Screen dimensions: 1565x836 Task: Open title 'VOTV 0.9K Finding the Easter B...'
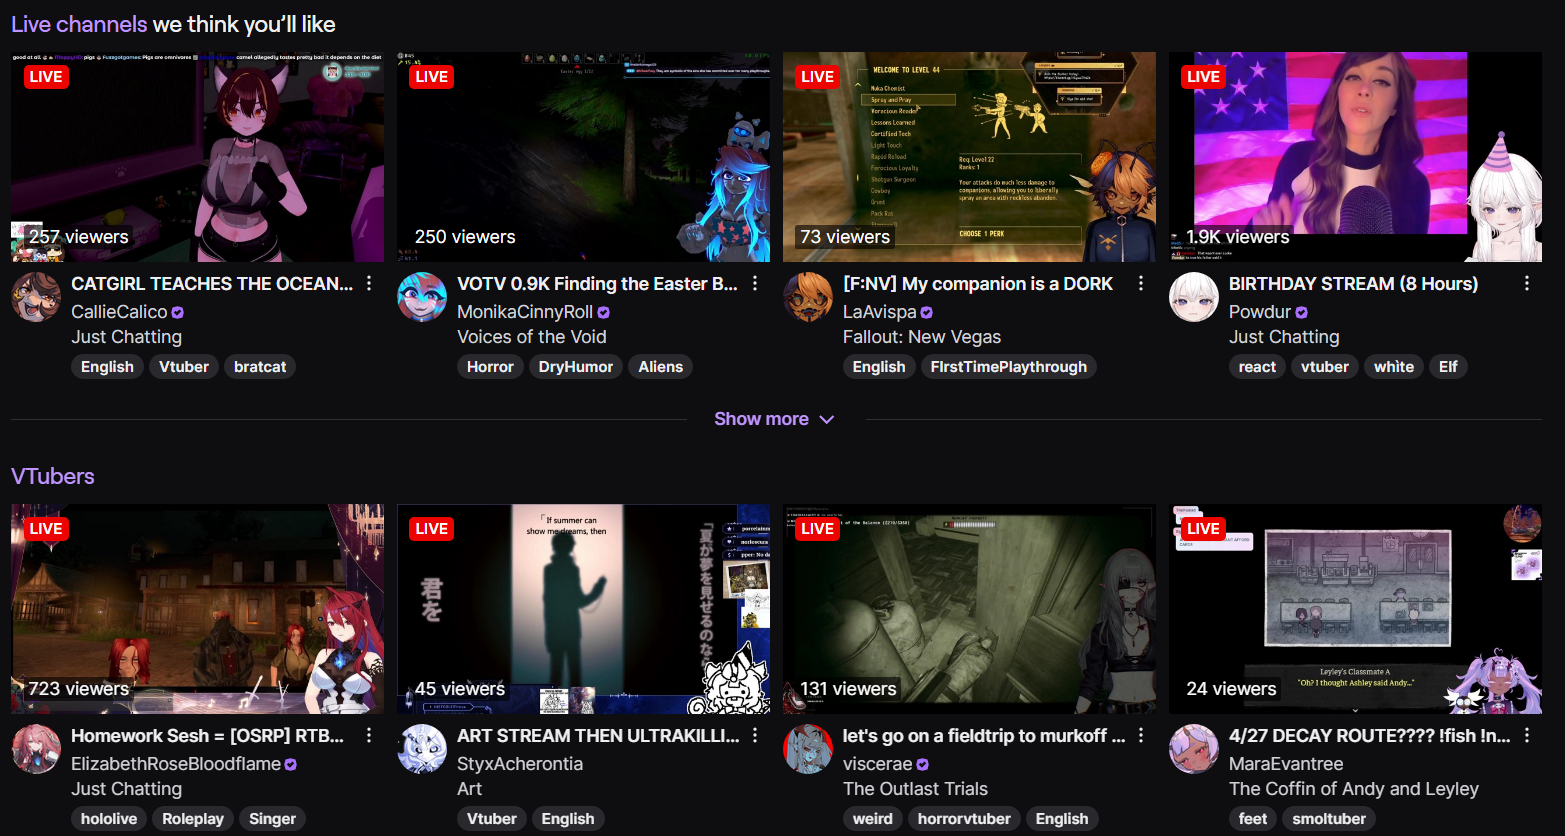pyautogui.click(x=597, y=284)
